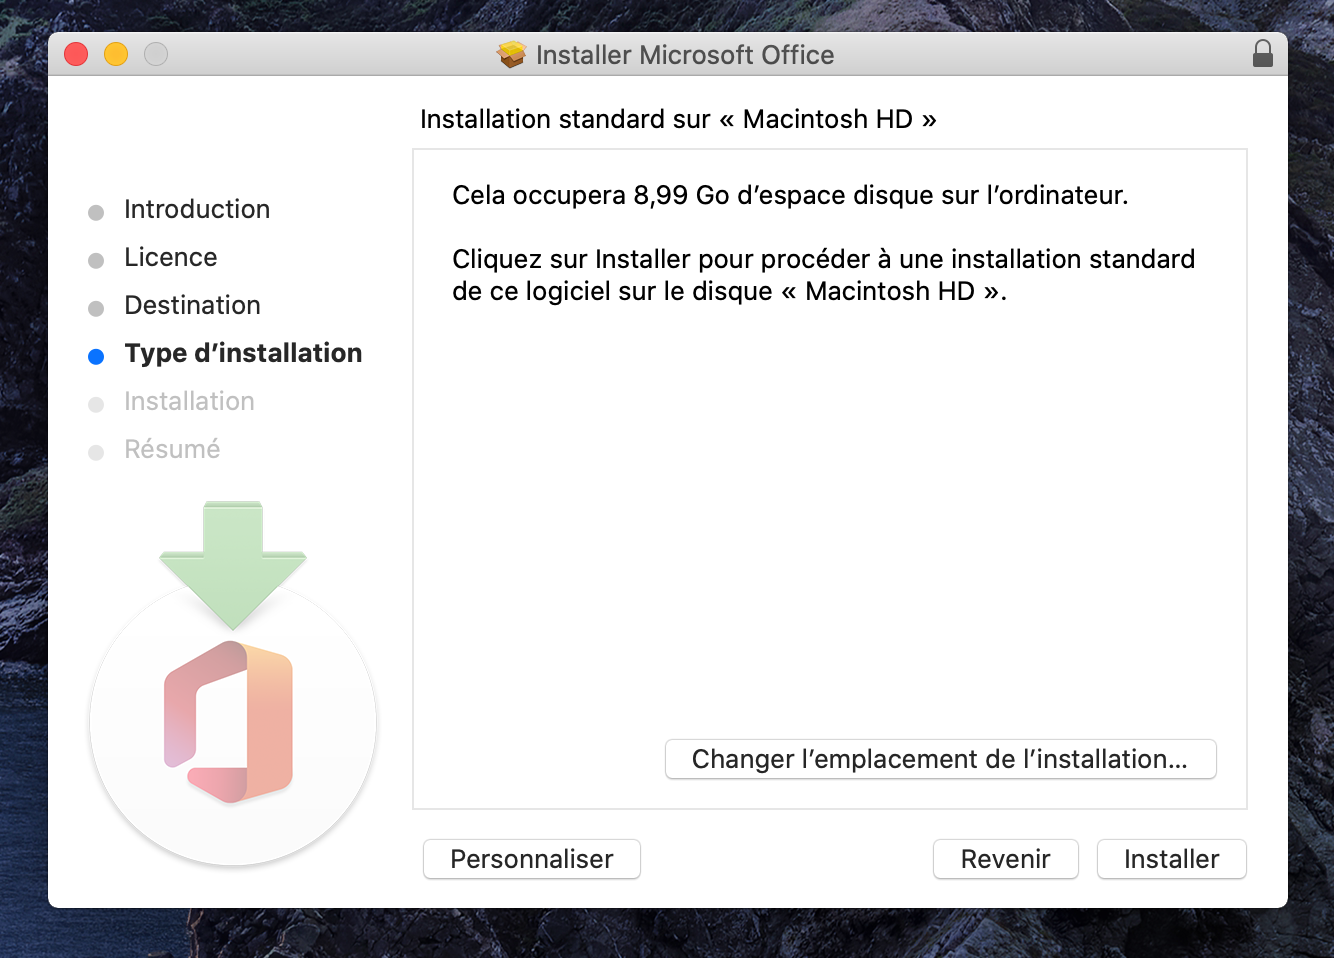This screenshot has height=958, width=1334.
Task: Click the Microsoft Office logo
Action: point(229,722)
